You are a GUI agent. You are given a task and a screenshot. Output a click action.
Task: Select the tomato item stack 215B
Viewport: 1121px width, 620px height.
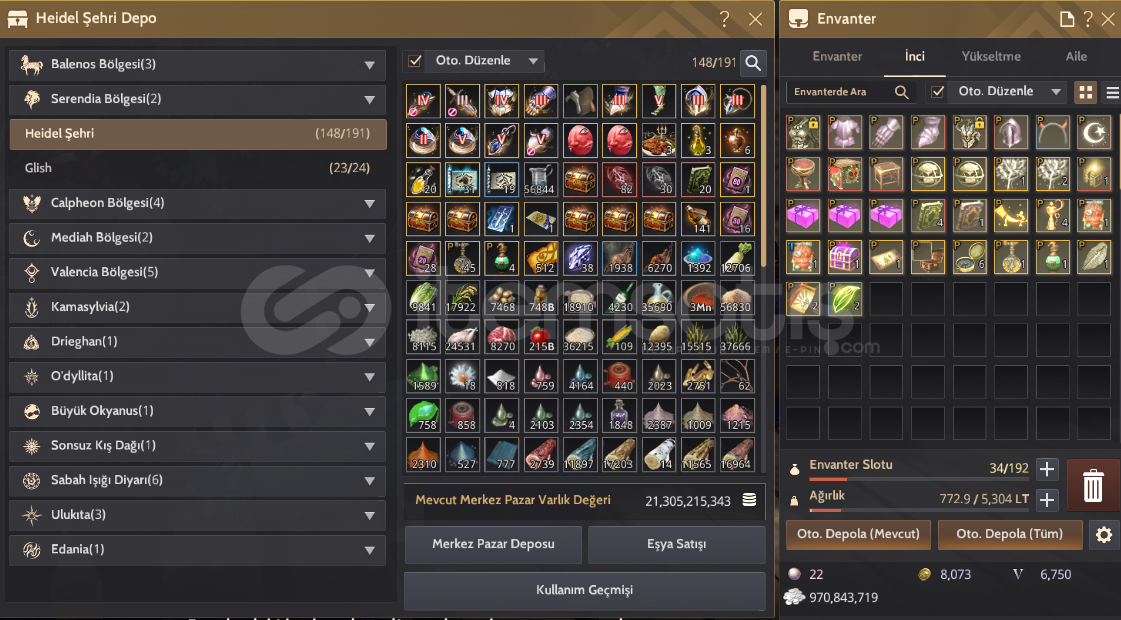click(541, 337)
